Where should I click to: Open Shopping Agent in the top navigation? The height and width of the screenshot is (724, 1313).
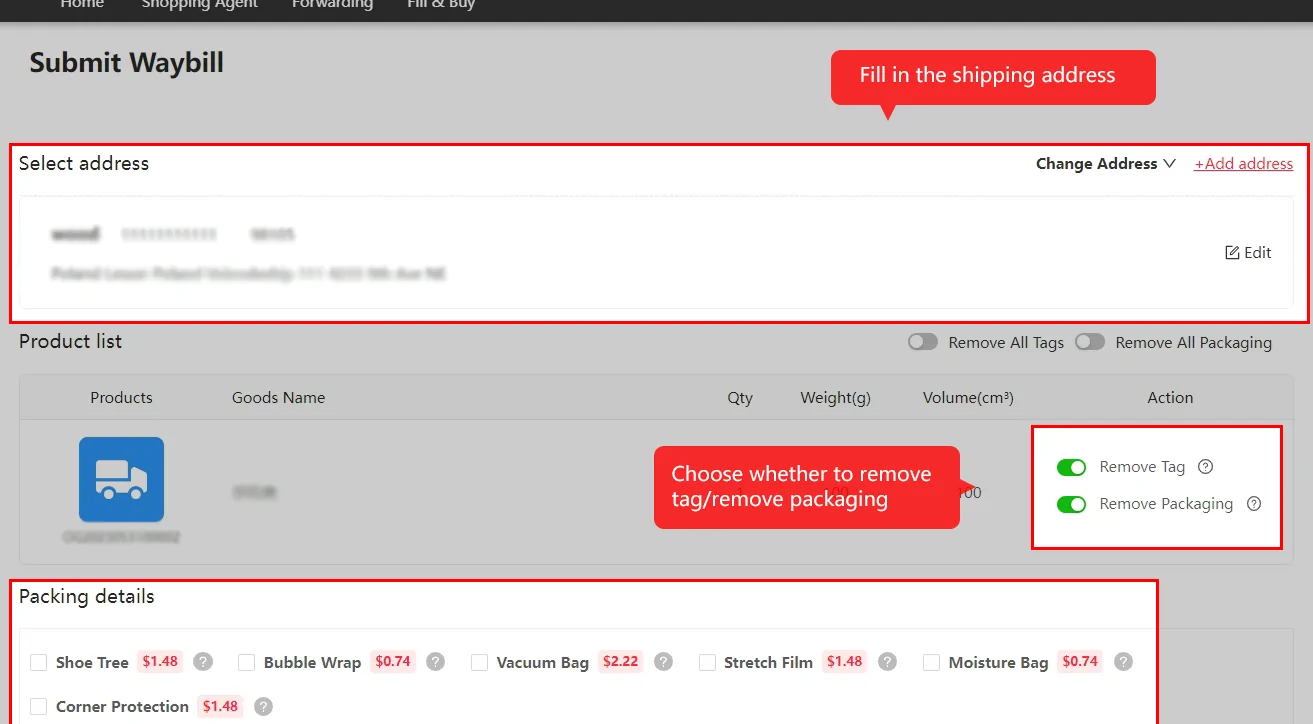tap(199, 5)
